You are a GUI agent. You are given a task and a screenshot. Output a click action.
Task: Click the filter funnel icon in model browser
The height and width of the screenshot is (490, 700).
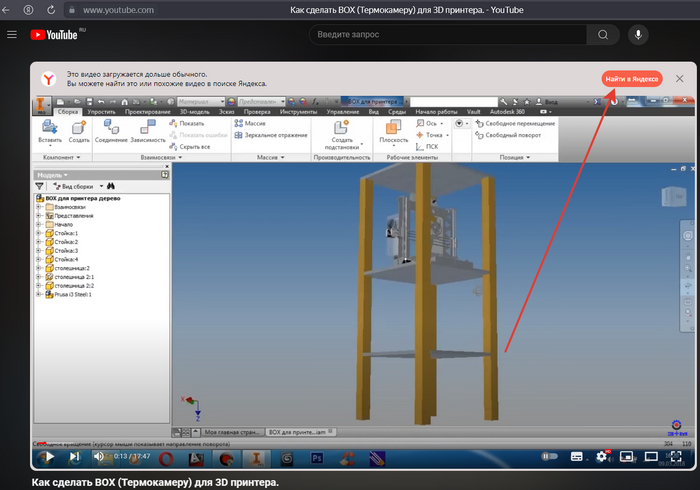tap(39, 186)
